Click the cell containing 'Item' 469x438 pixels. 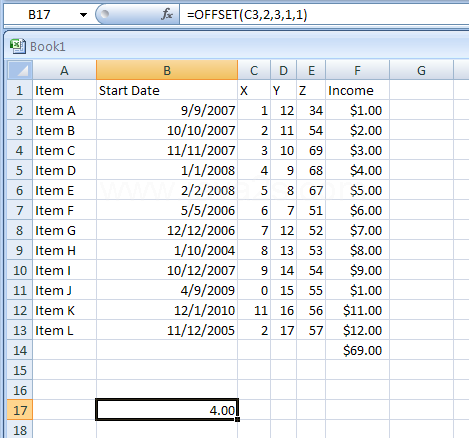(64, 90)
